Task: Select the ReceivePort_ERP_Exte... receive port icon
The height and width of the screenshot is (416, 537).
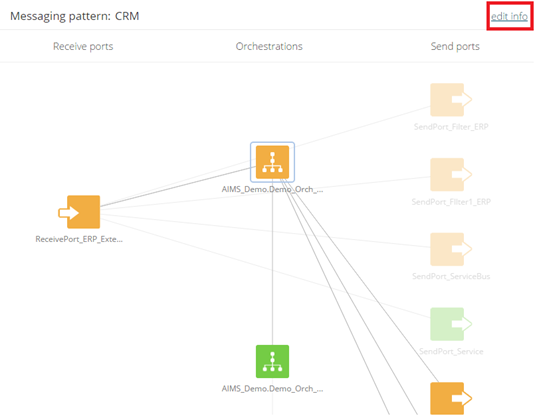Action: pyautogui.click(x=79, y=212)
